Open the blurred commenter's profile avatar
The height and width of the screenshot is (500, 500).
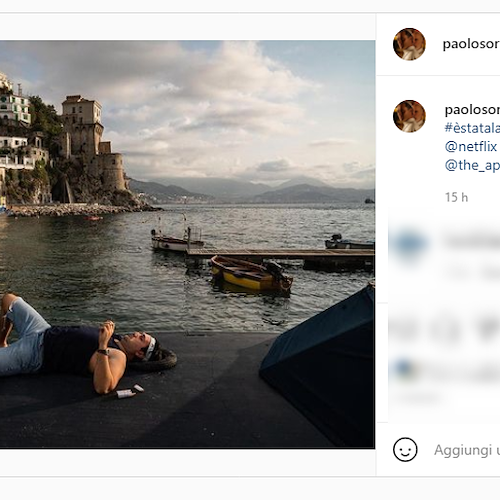coord(409,243)
